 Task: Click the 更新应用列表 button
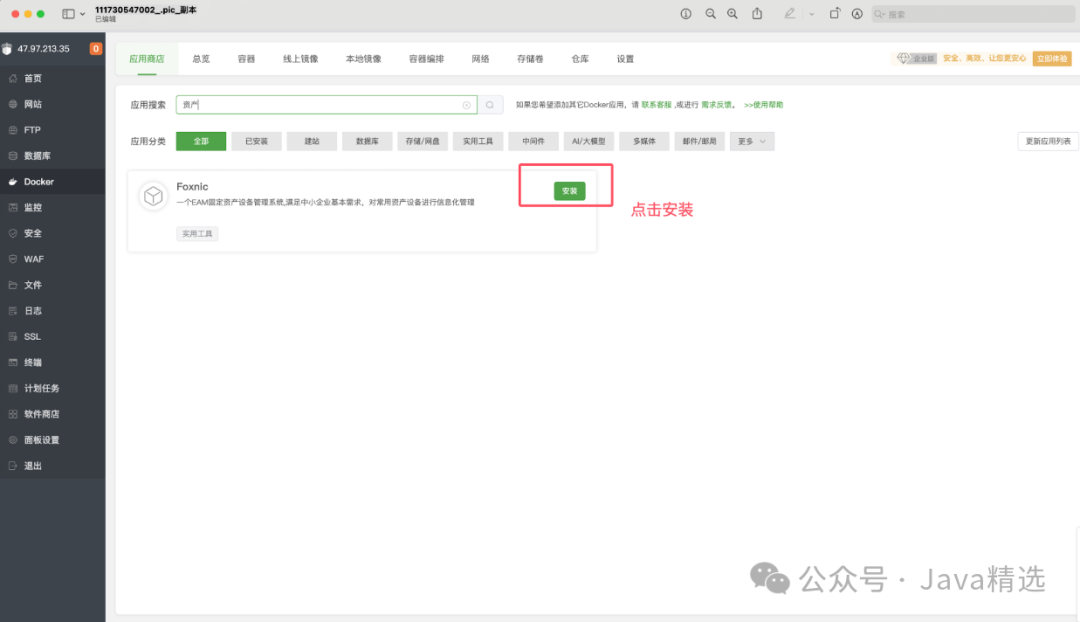pyautogui.click(x=1048, y=141)
